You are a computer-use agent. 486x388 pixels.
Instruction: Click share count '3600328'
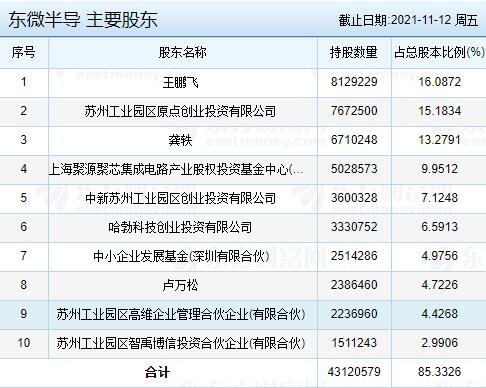point(354,198)
